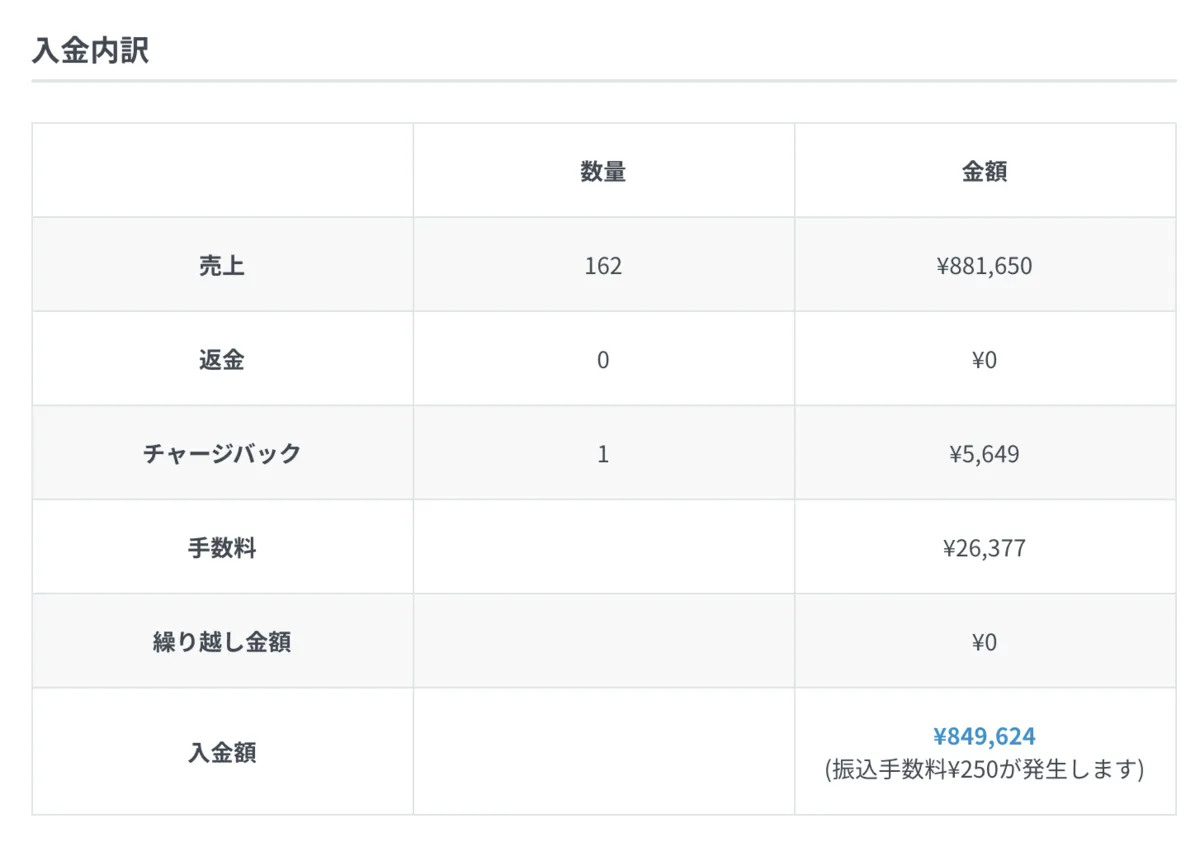Click the ¥0 refund amount cell

pos(985,360)
